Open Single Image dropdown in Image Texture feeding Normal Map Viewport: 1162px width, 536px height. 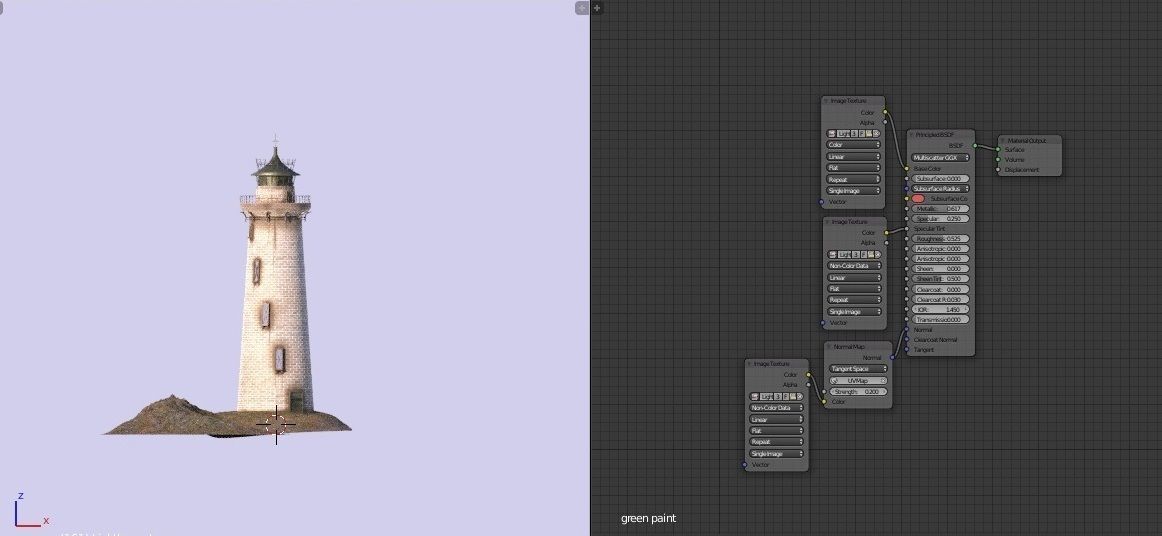click(777, 454)
